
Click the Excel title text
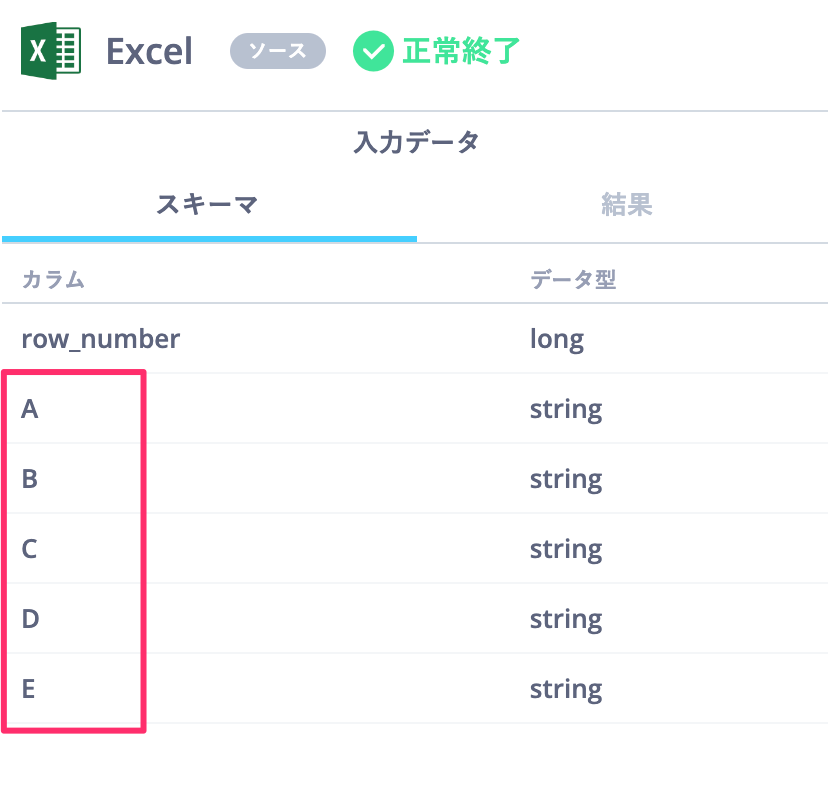pos(149,52)
